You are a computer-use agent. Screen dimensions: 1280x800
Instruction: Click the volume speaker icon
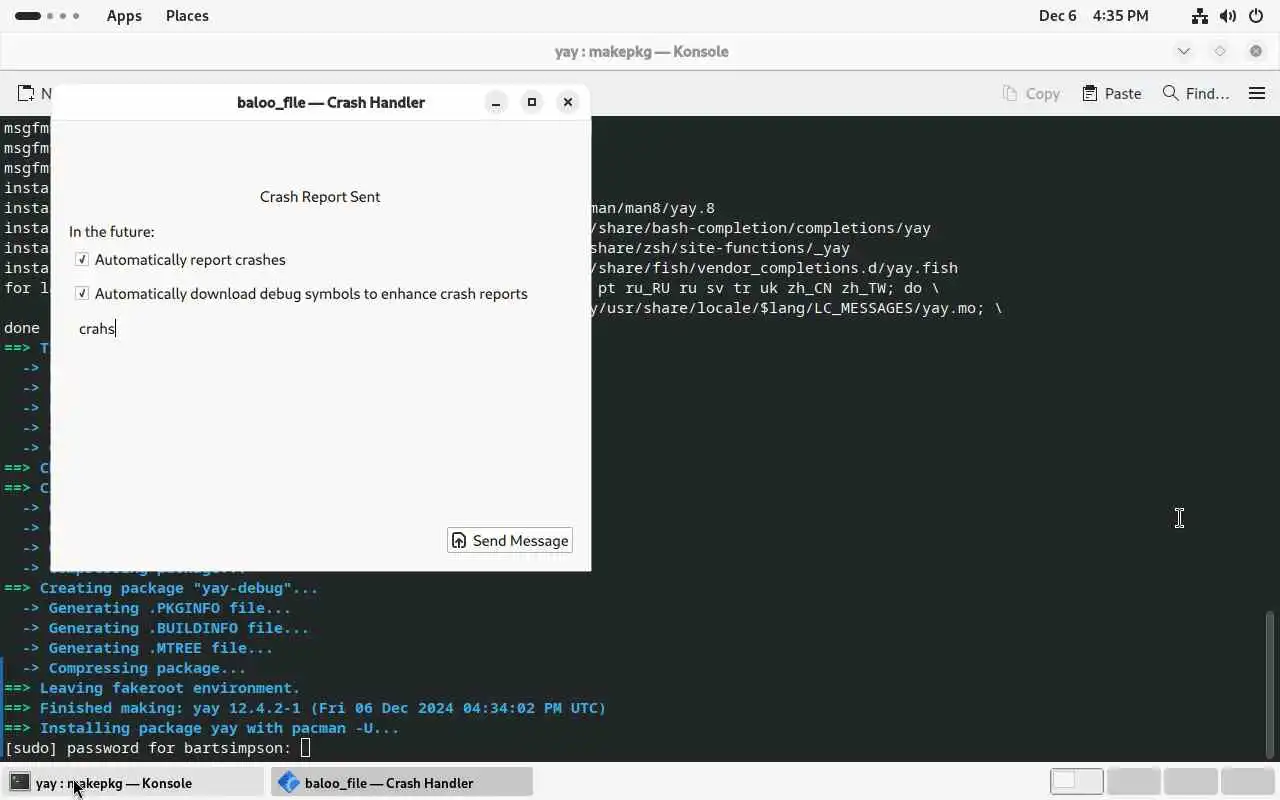click(x=1228, y=16)
